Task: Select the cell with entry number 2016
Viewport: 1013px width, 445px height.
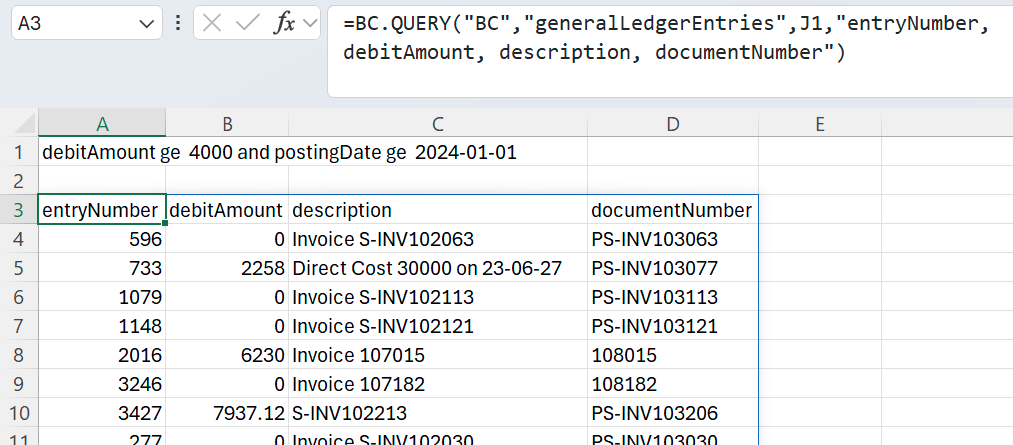Action: click(x=101, y=355)
